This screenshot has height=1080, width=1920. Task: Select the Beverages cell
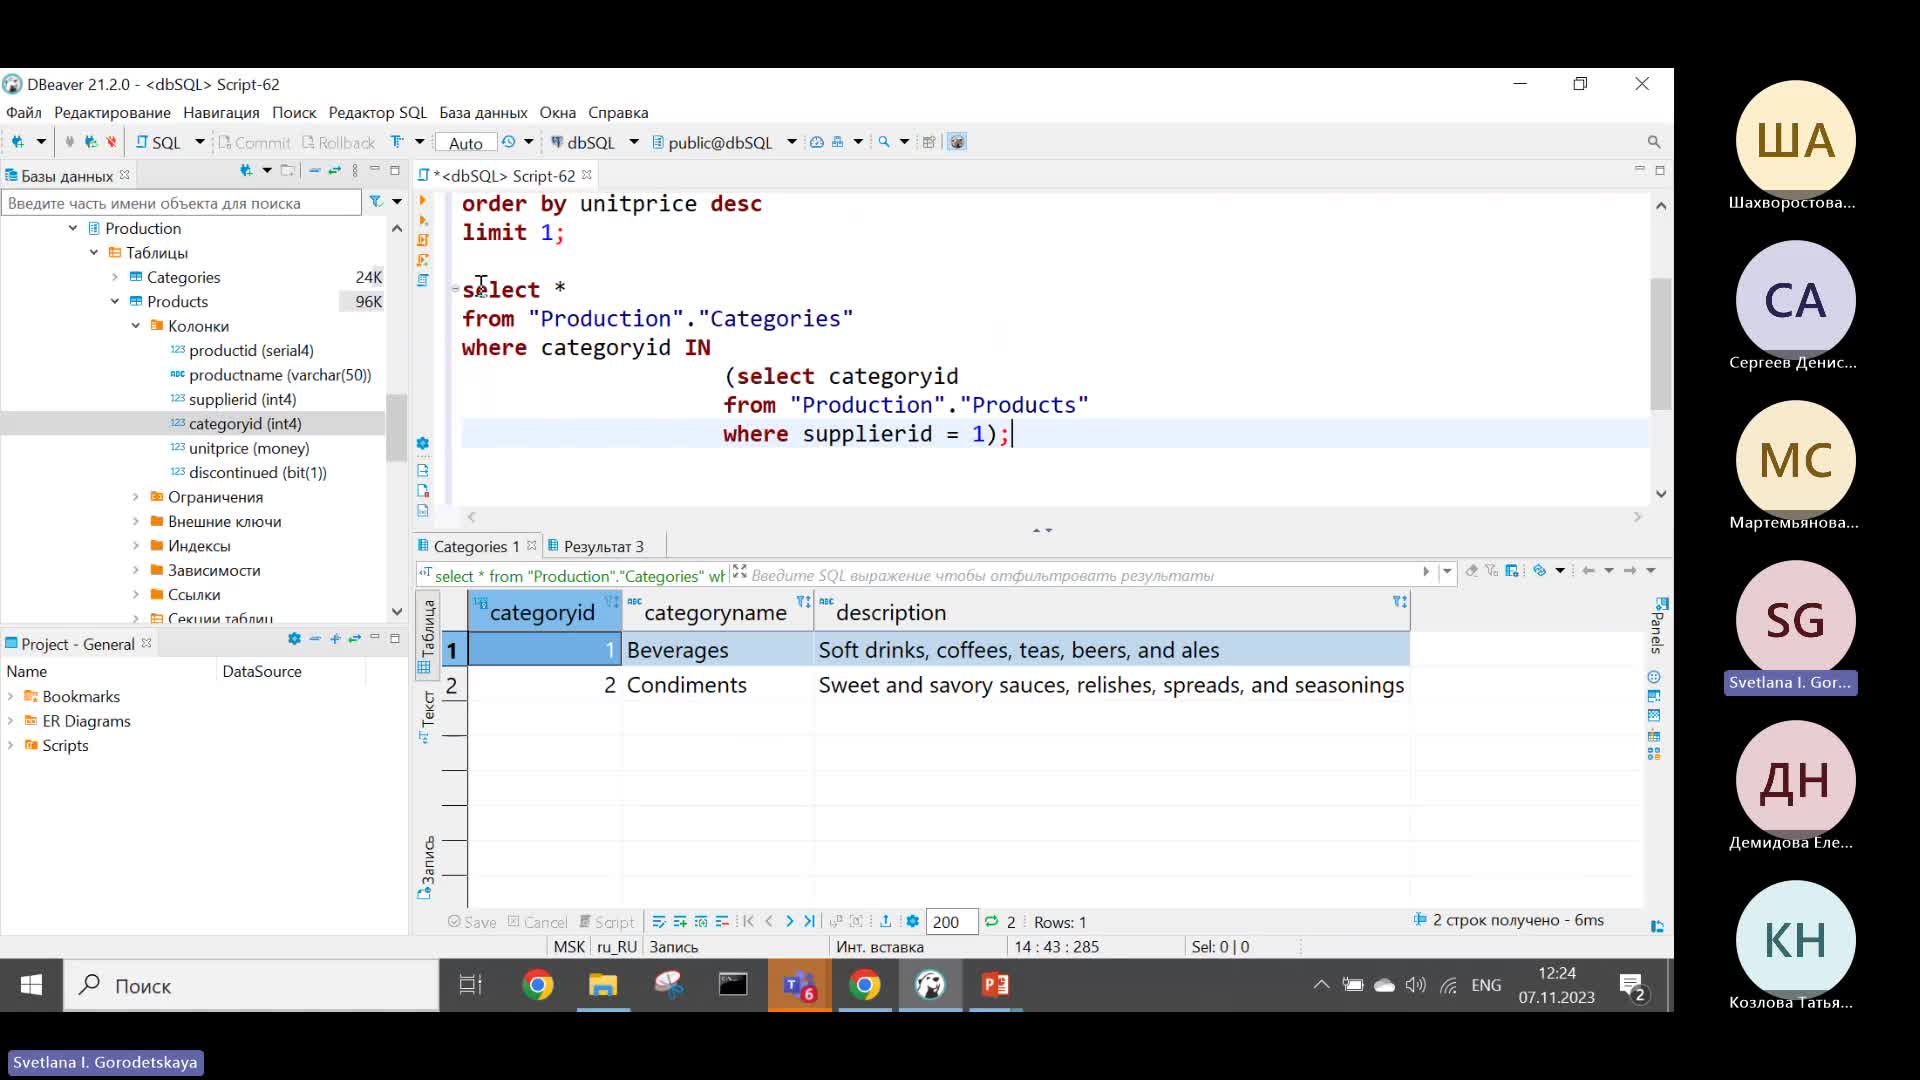coord(718,650)
